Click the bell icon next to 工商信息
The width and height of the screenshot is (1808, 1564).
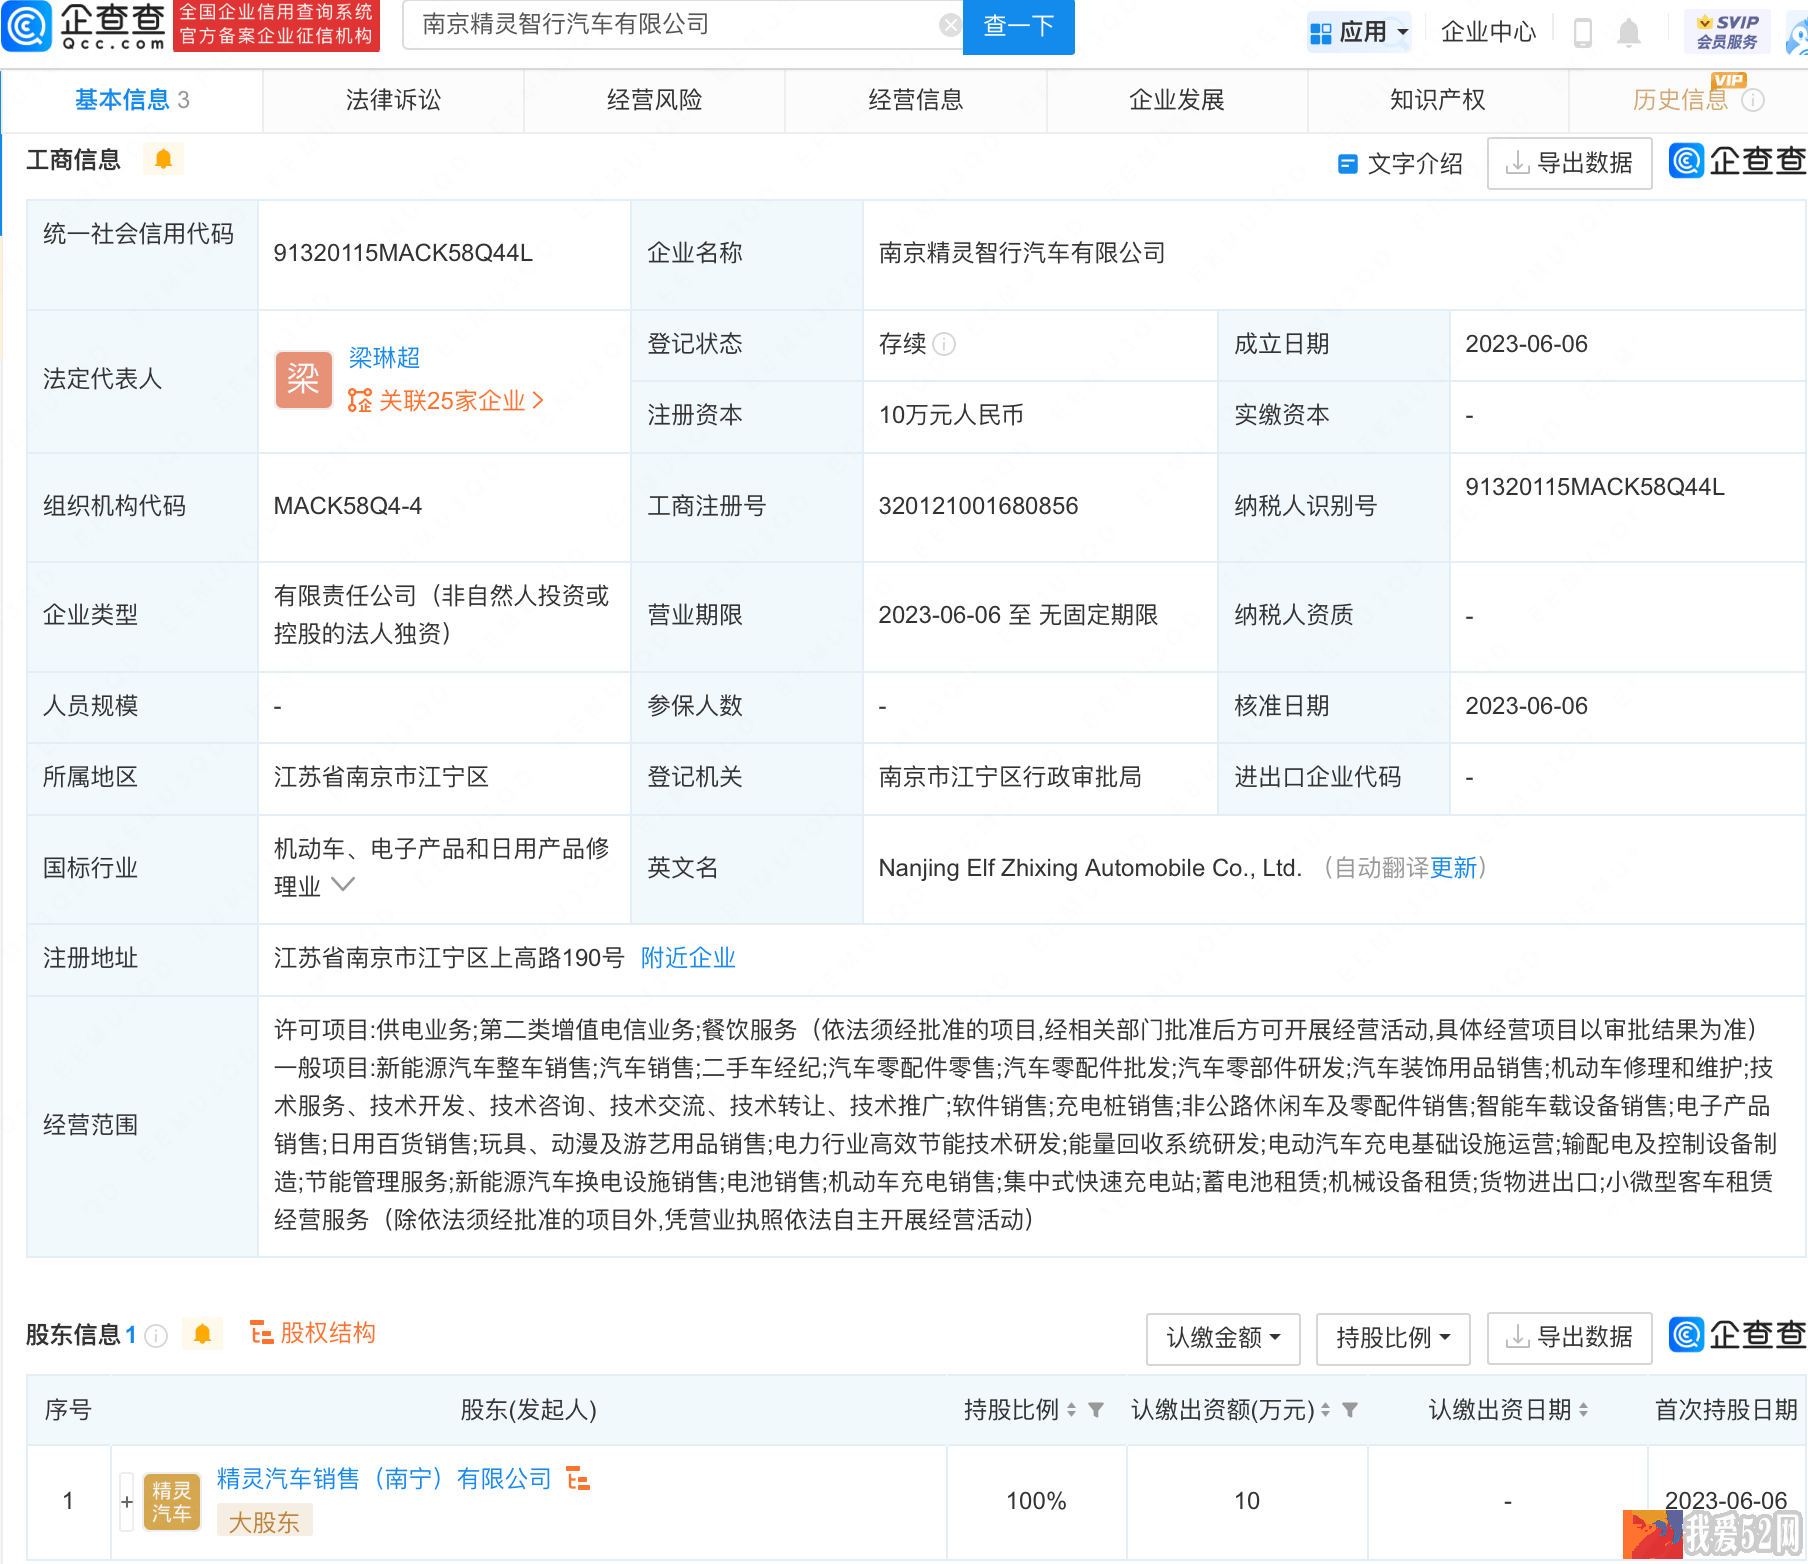point(163,159)
